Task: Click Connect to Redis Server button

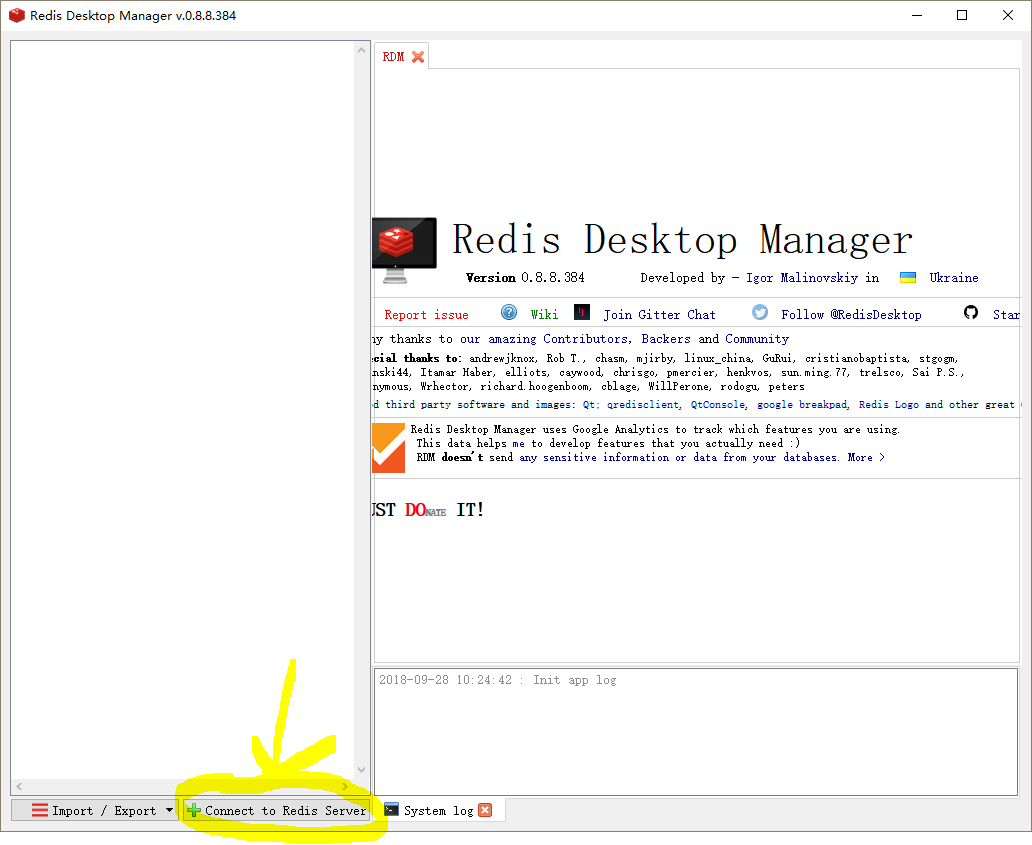Action: (275, 811)
